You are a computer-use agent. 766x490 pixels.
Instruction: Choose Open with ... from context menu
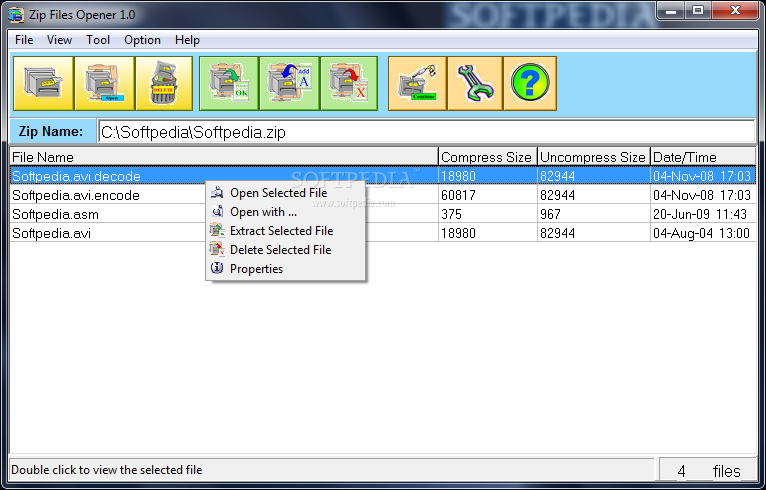pyautogui.click(x=286, y=212)
